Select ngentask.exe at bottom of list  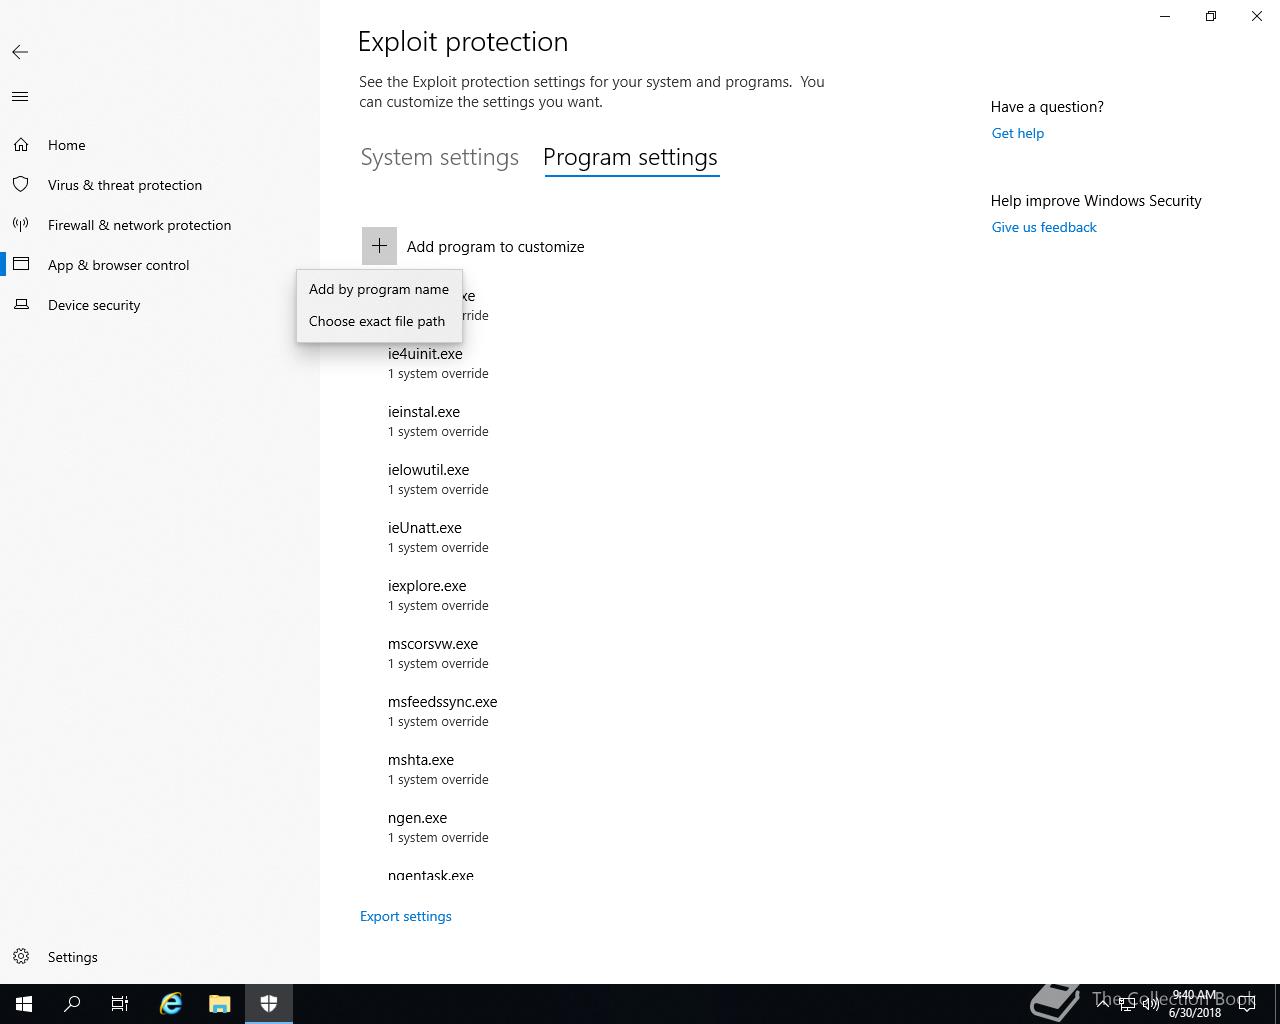431,874
